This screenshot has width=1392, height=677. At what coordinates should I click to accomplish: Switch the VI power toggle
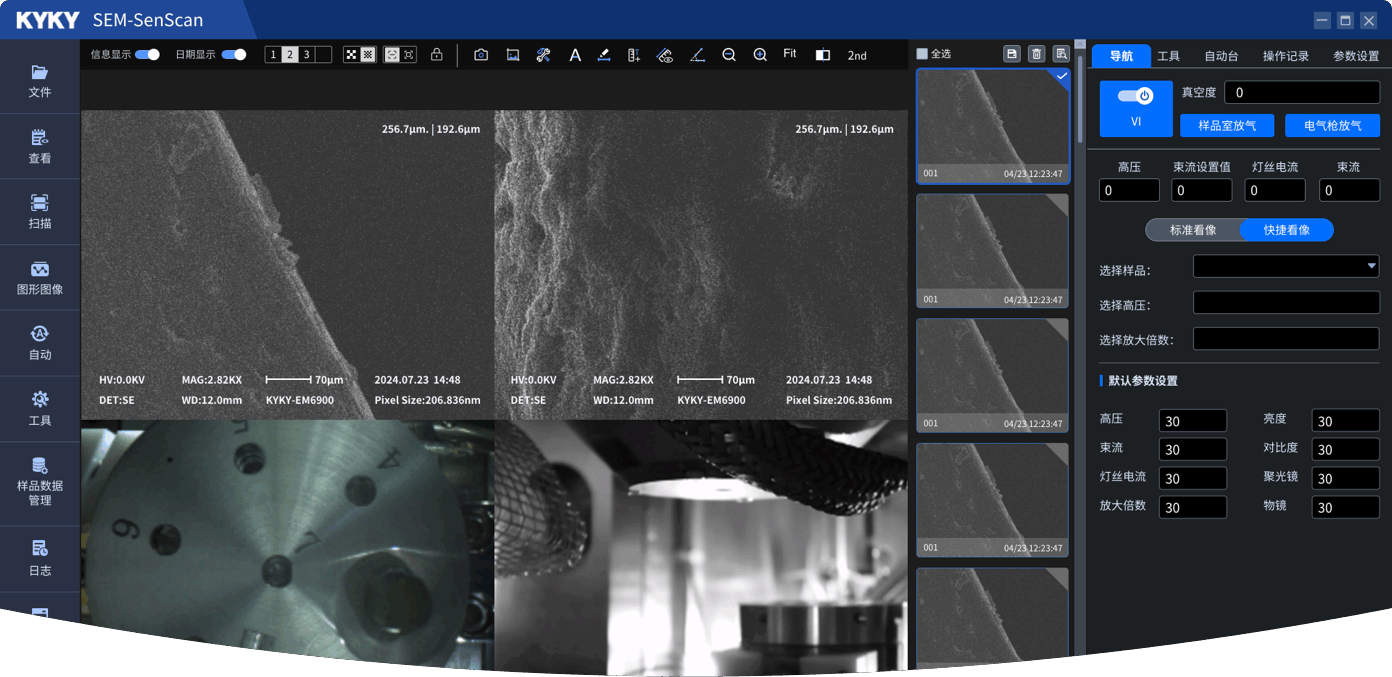click(x=1135, y=96)
